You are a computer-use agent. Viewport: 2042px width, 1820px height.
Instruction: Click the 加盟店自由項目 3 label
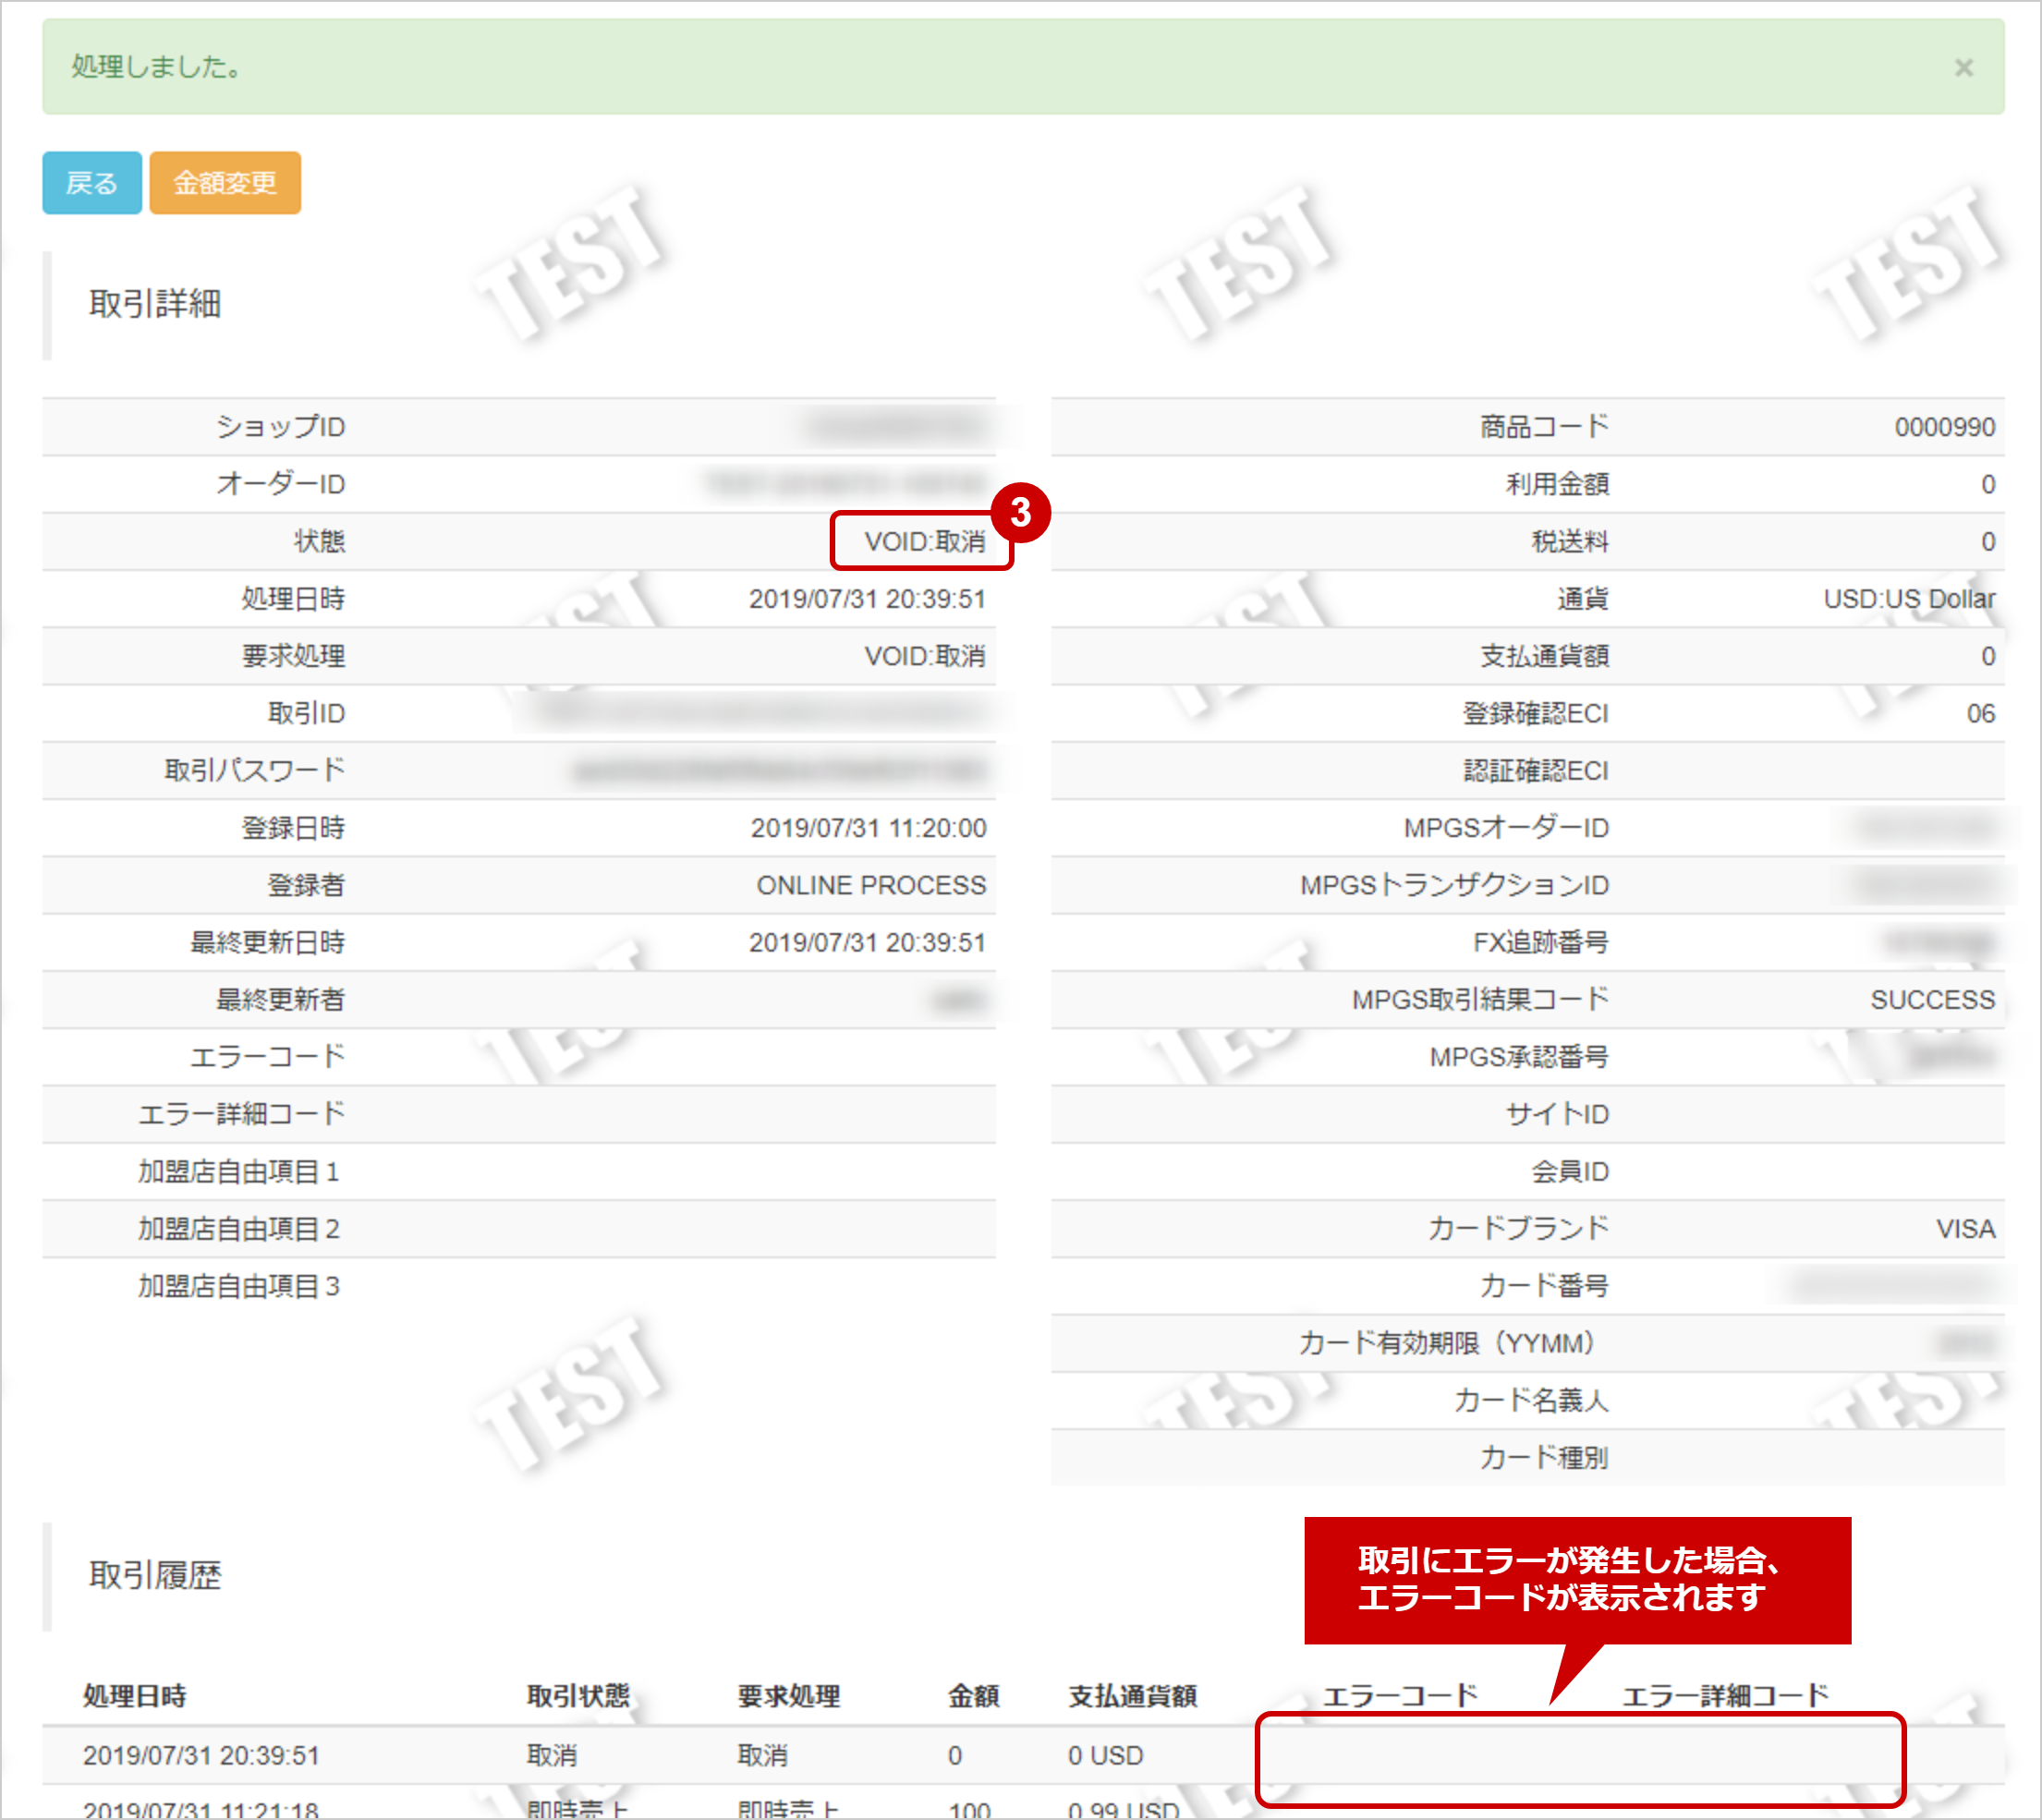[239, 1286]
